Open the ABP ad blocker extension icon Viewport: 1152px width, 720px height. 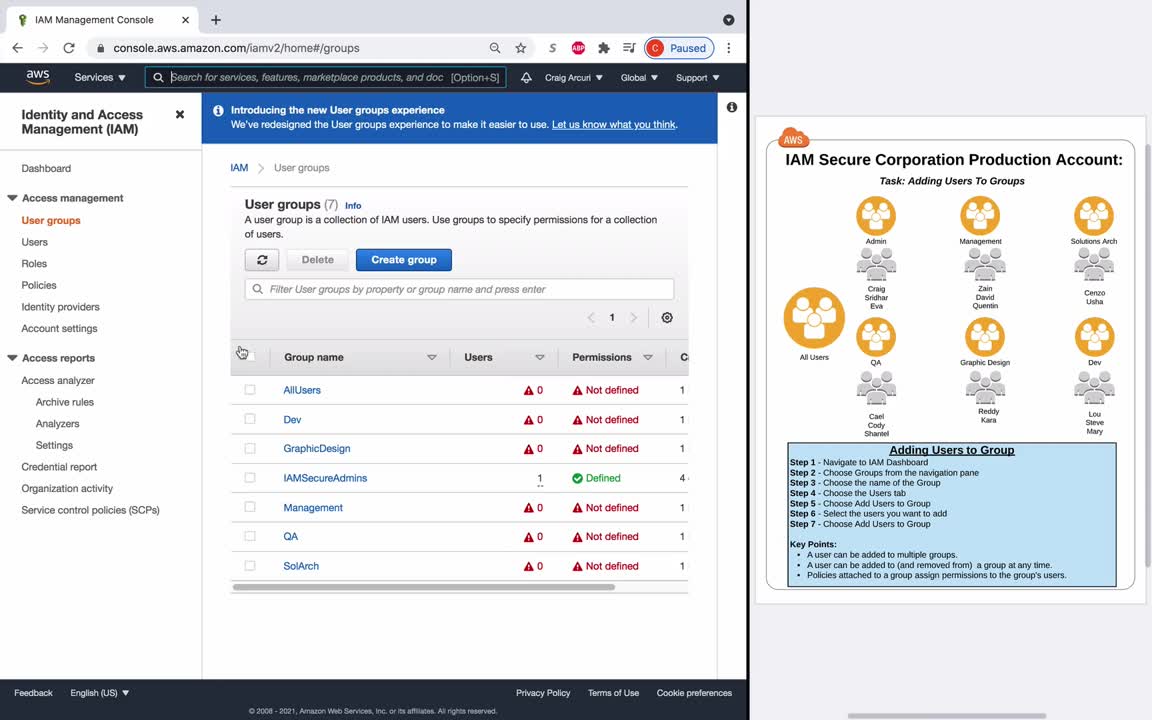[x=578, y=48]
